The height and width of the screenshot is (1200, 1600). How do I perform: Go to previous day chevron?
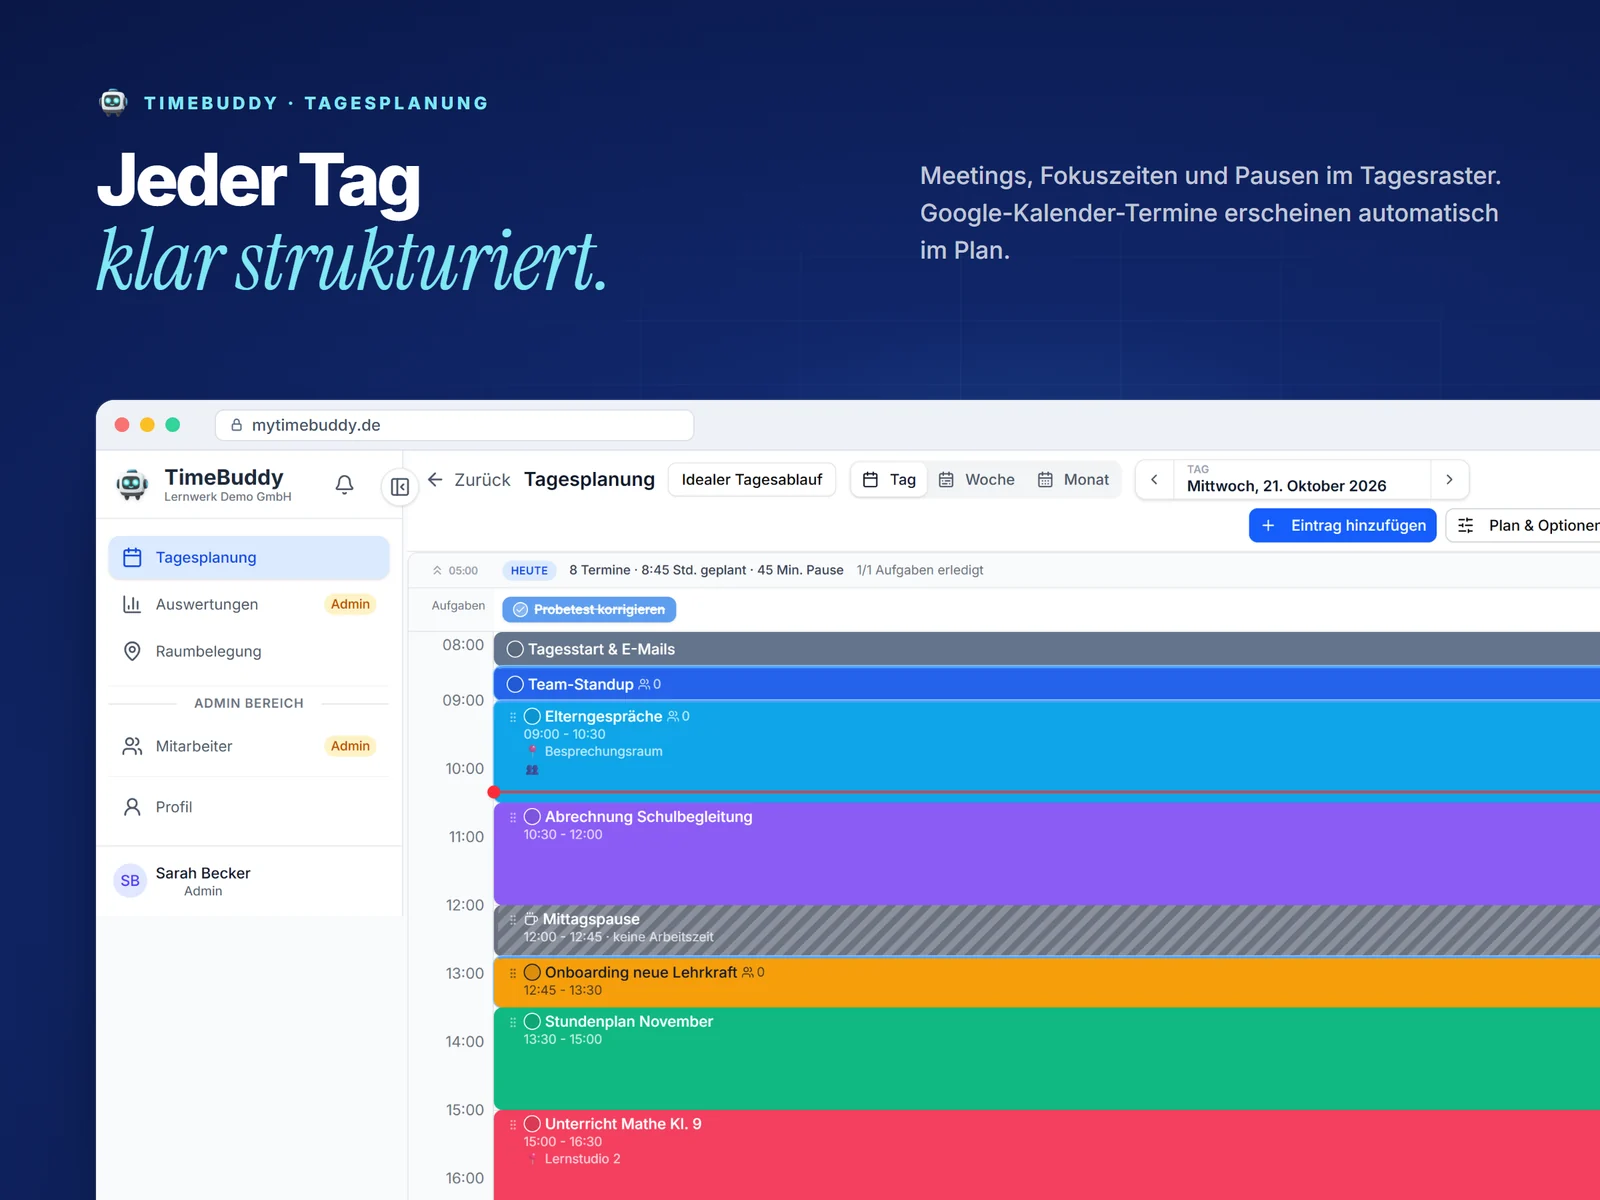pos(1154,480)
